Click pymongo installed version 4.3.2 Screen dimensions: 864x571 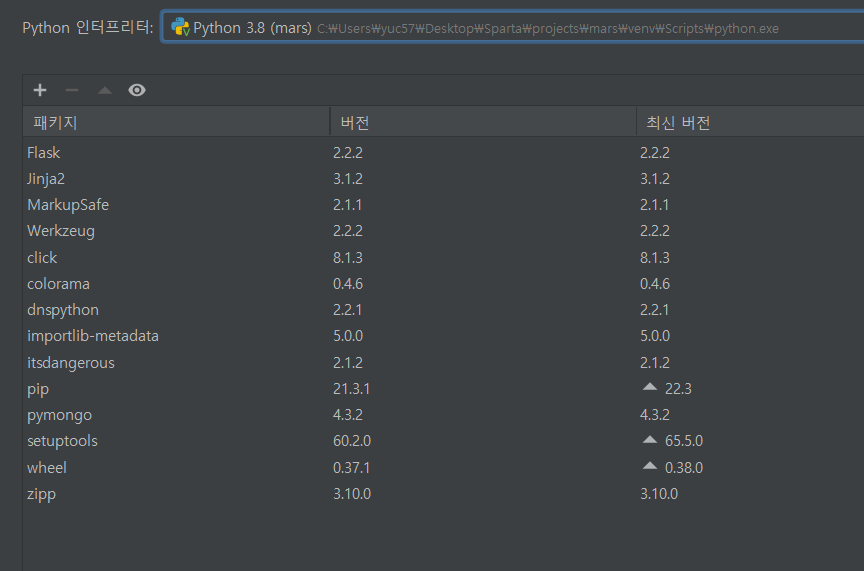(x=348, y=414)
